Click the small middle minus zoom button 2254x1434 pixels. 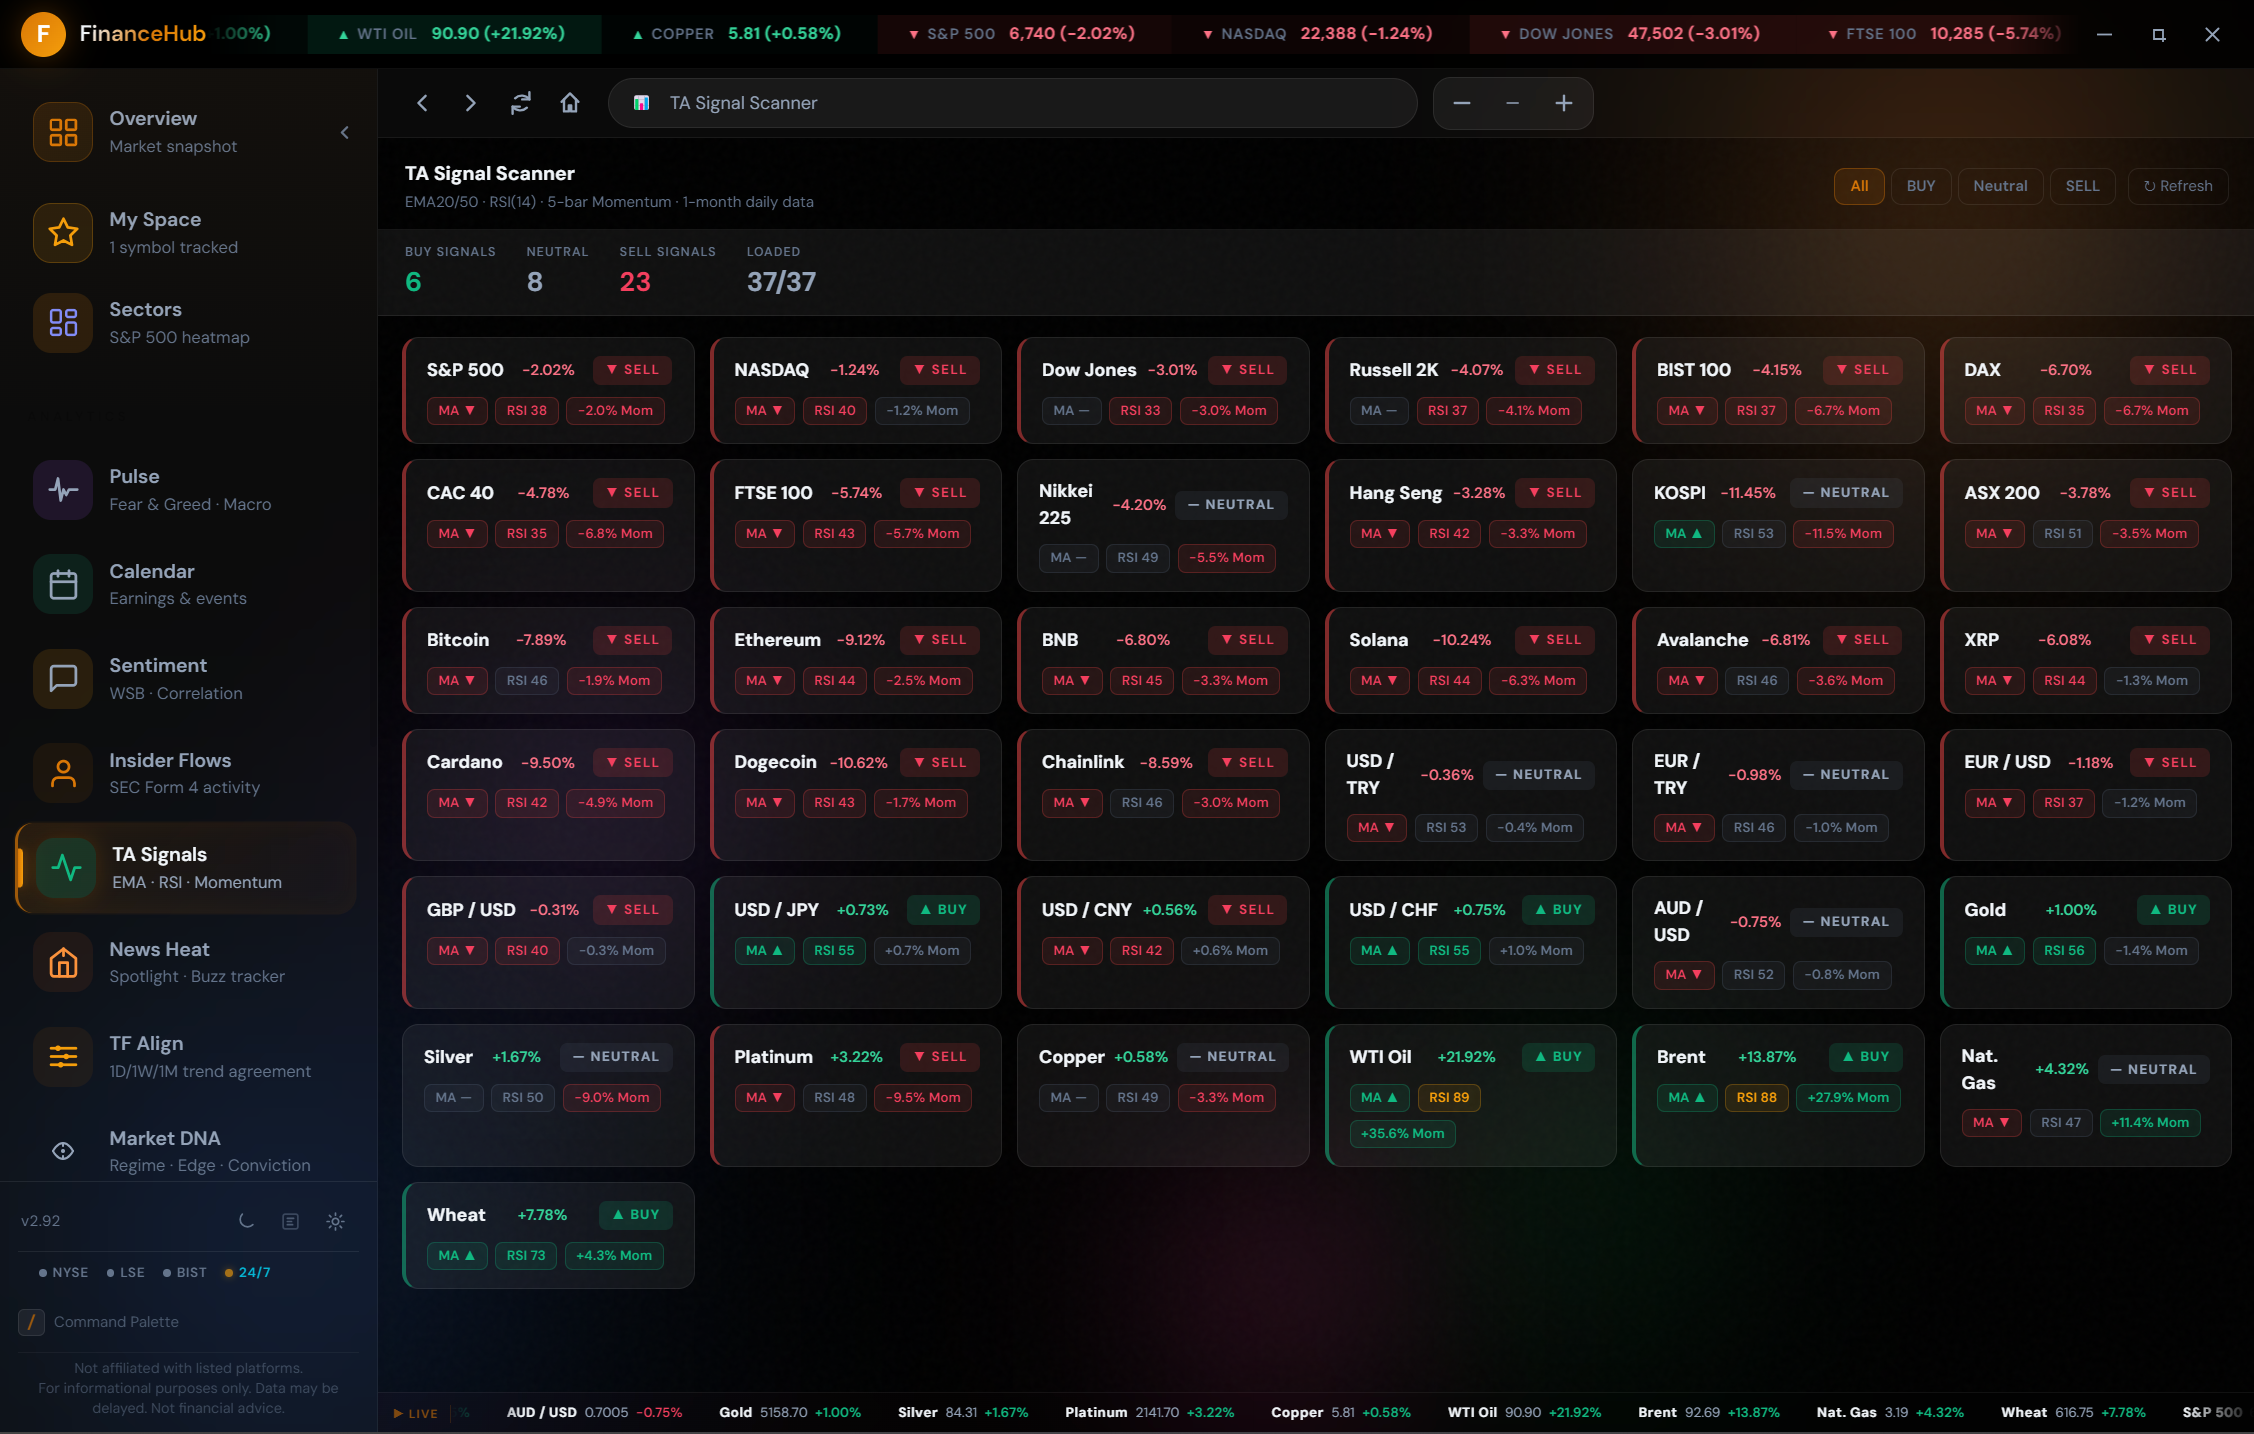tap(1513, 103)
